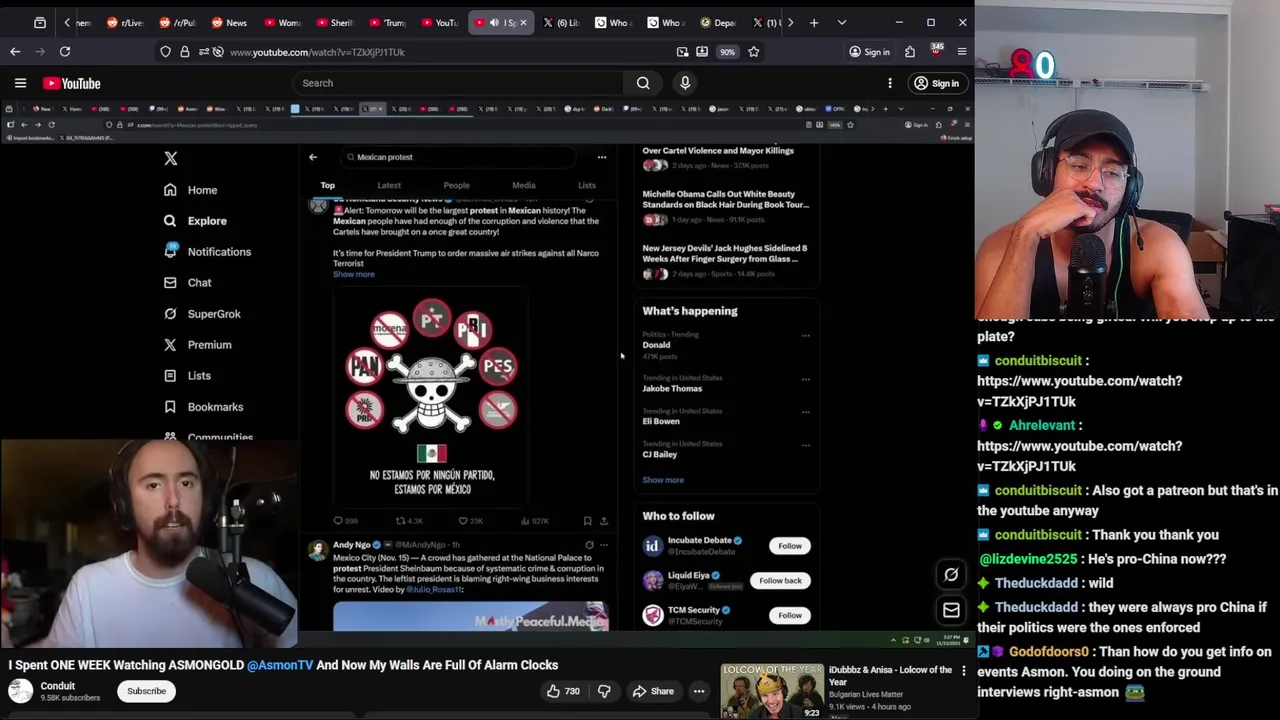Select the Latest tab in X search
This screenshot has height=720, width=1280.
pos(389,185)
